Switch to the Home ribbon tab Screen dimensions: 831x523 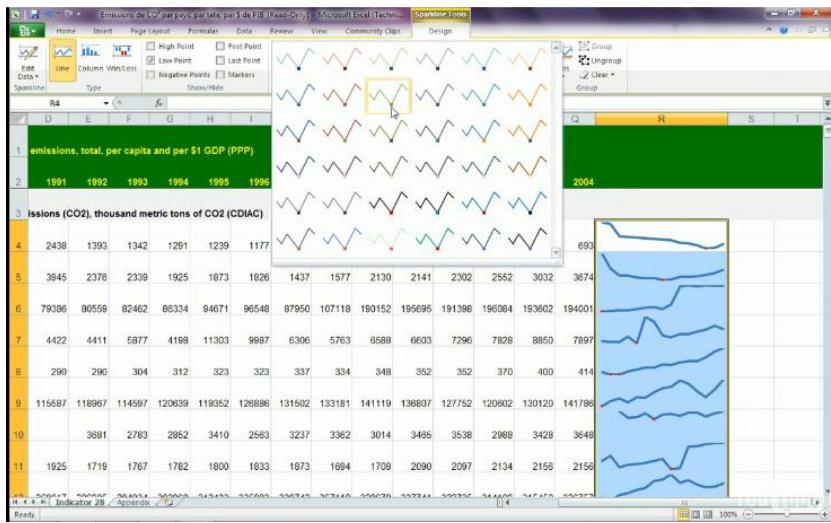(x=66, y=31)
